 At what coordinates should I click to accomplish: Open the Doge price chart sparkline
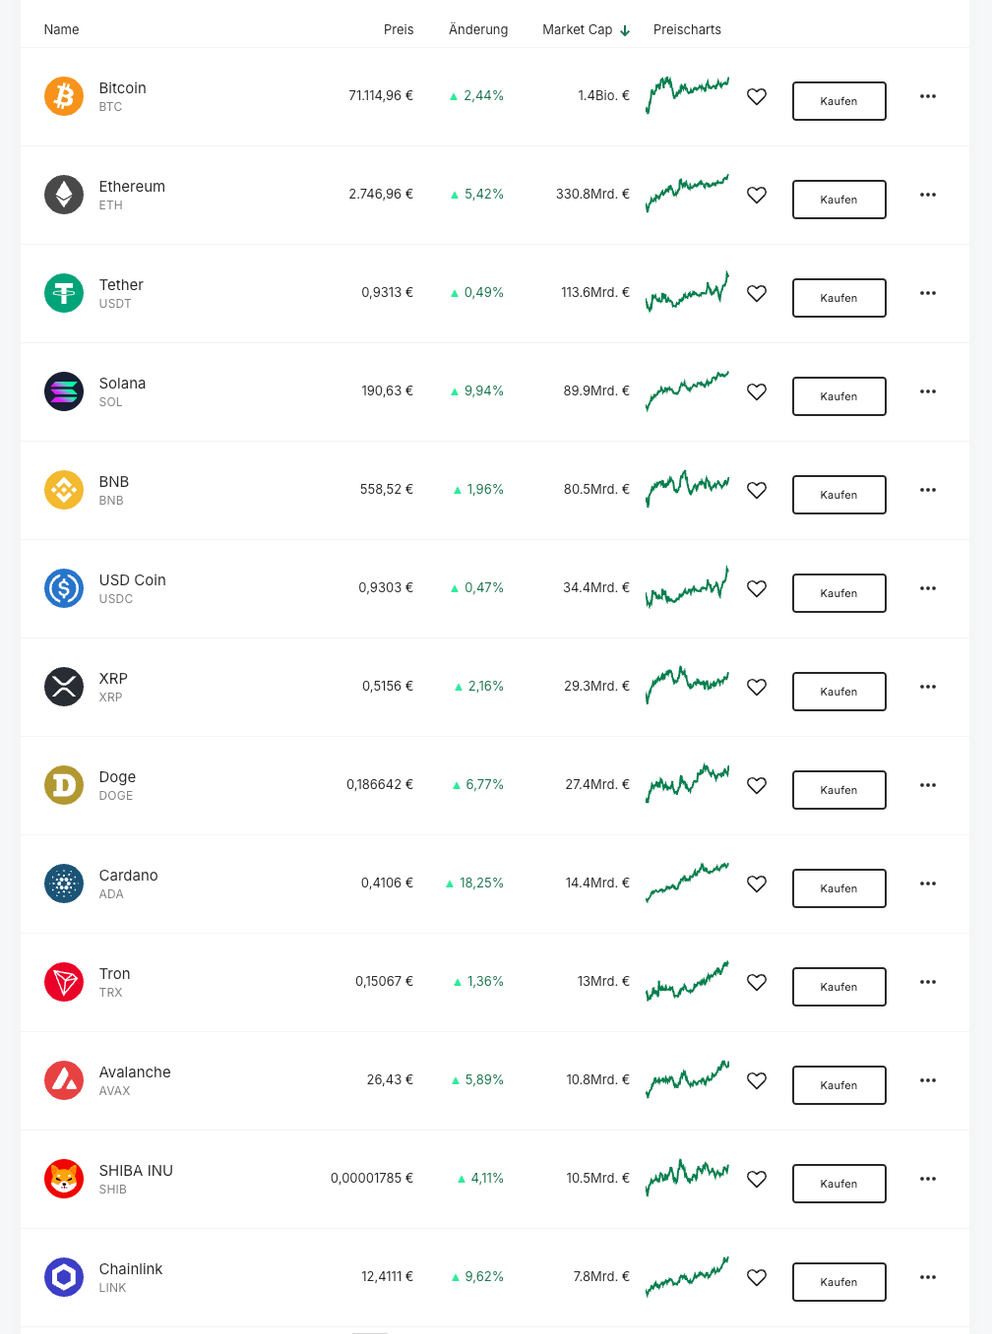click(687, 784)
